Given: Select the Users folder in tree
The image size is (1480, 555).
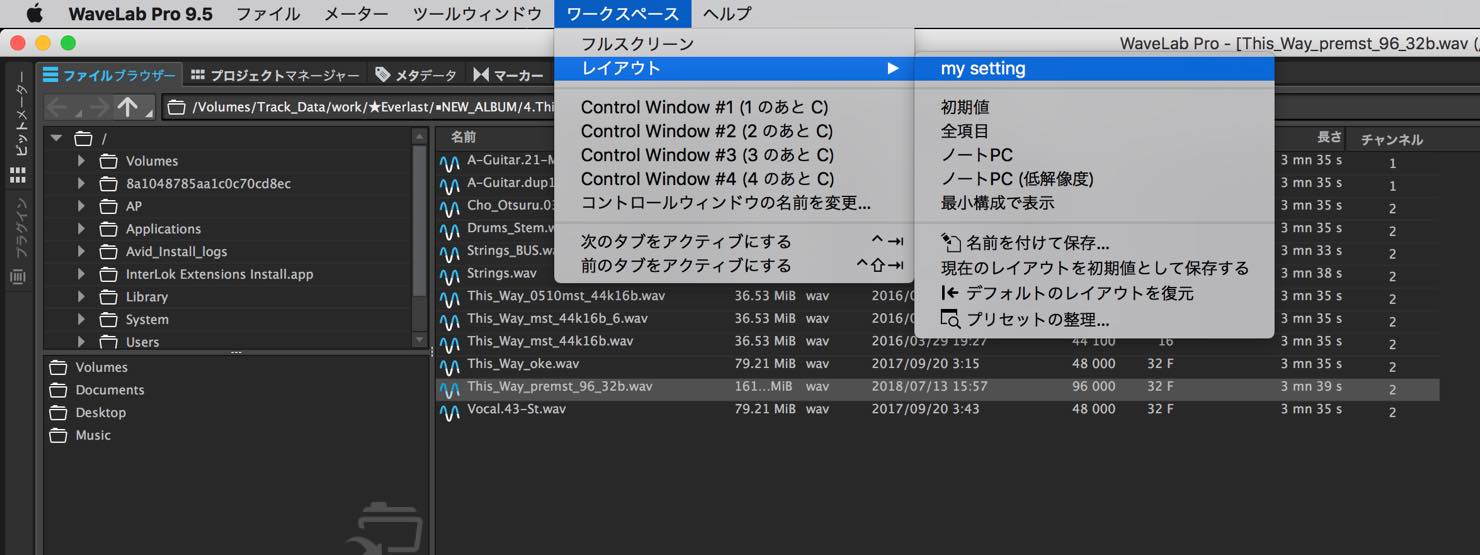Looking at the screenshot, I should coord(142,342).
